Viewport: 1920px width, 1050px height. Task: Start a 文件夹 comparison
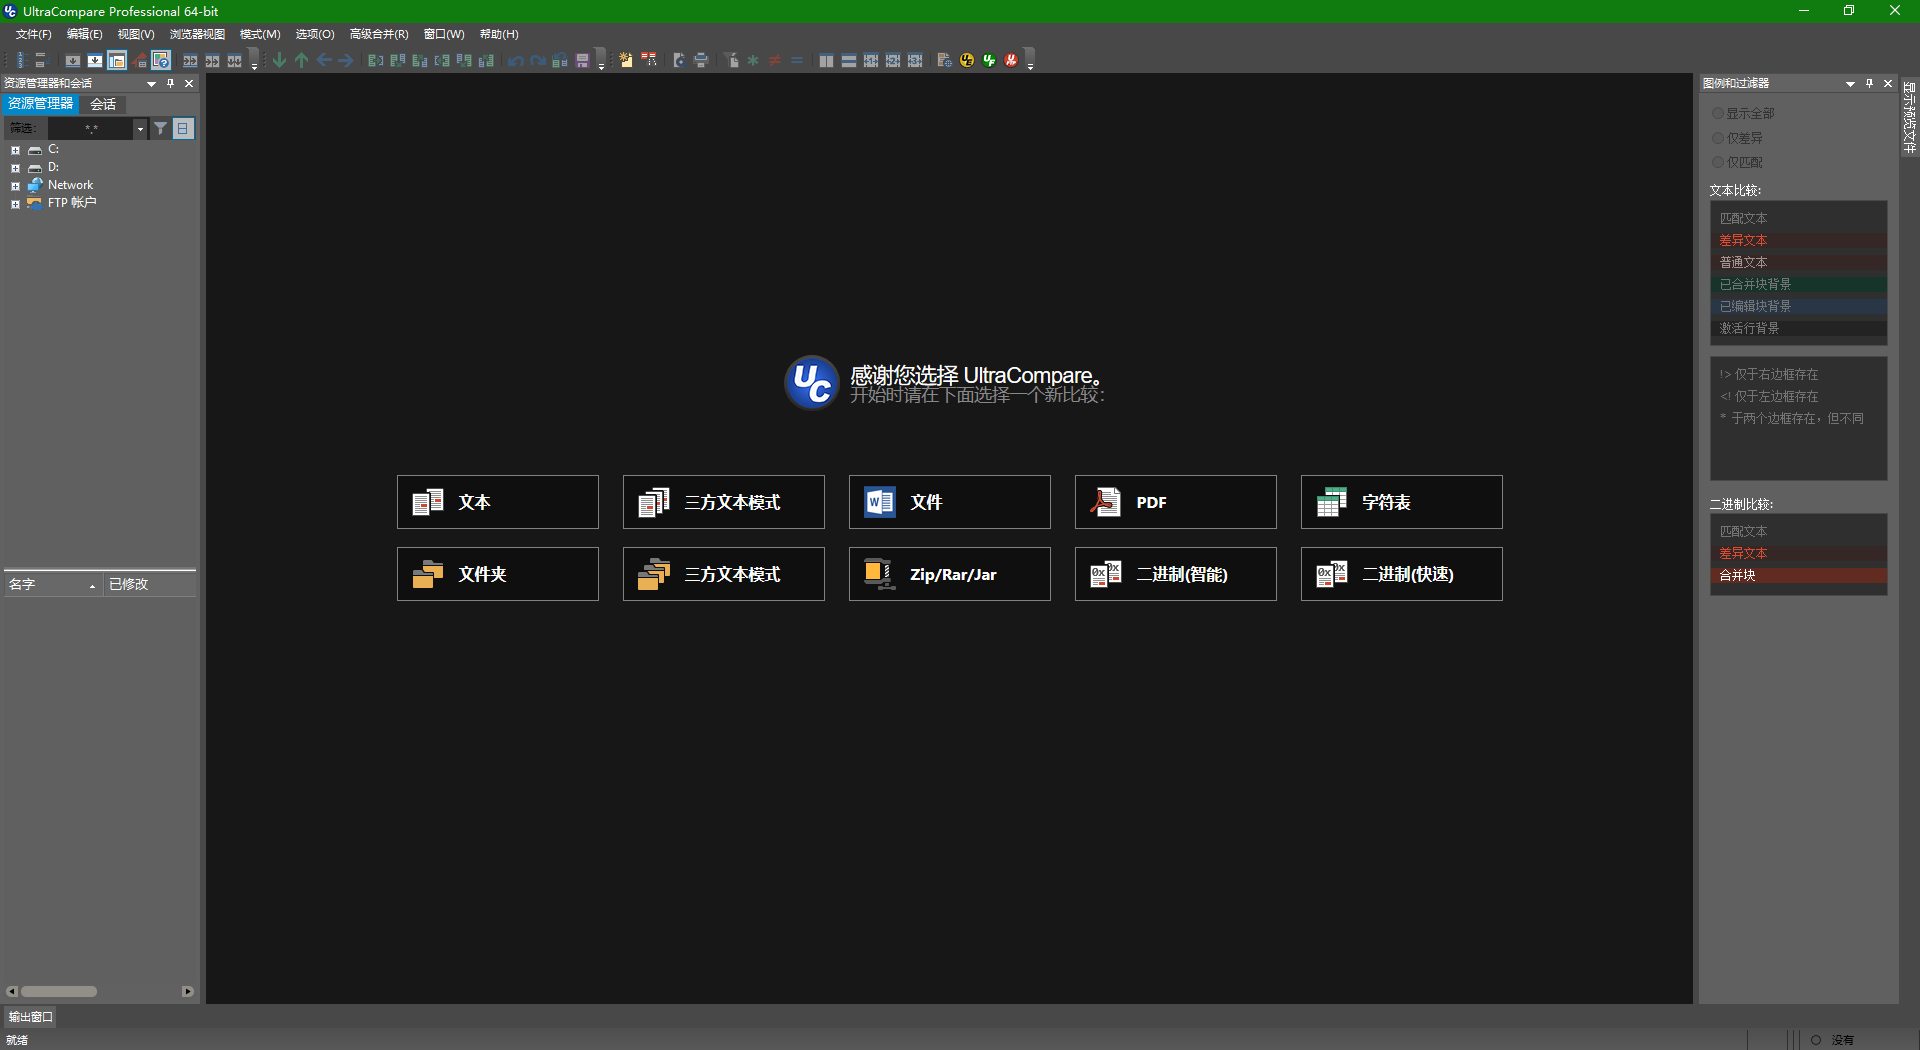click(x=498, y=574)
